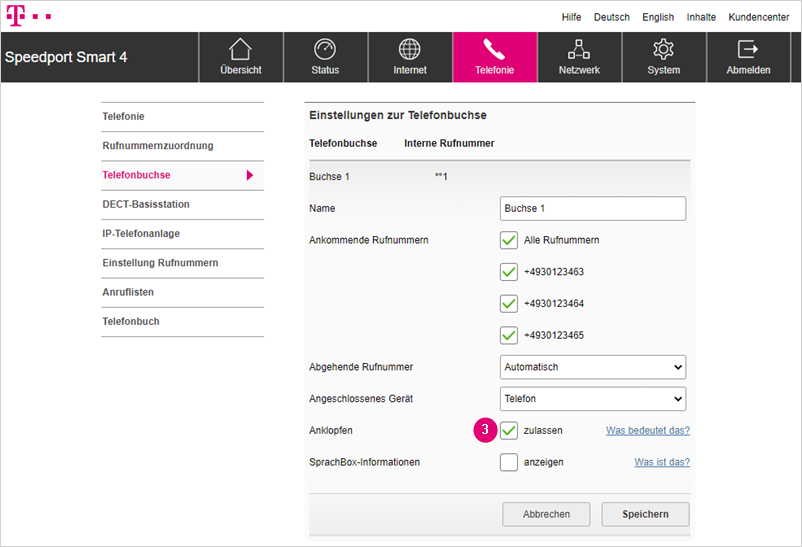Open Anruflisten in the sidebar
802x547 pixels.
183,292
